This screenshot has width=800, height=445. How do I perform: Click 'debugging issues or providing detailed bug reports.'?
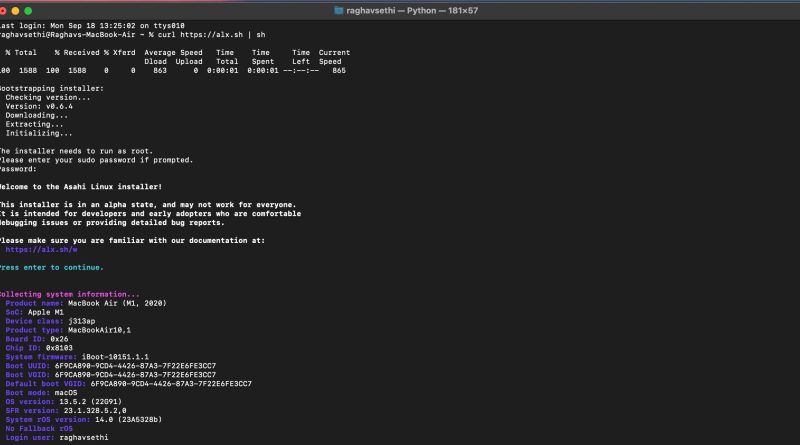point(112,222)
